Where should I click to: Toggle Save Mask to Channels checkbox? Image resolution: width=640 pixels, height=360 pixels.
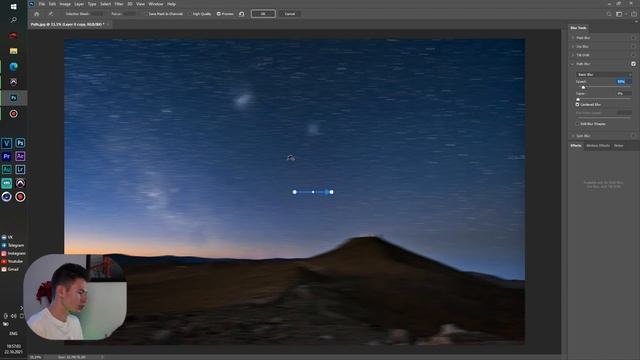click(146, 14)
